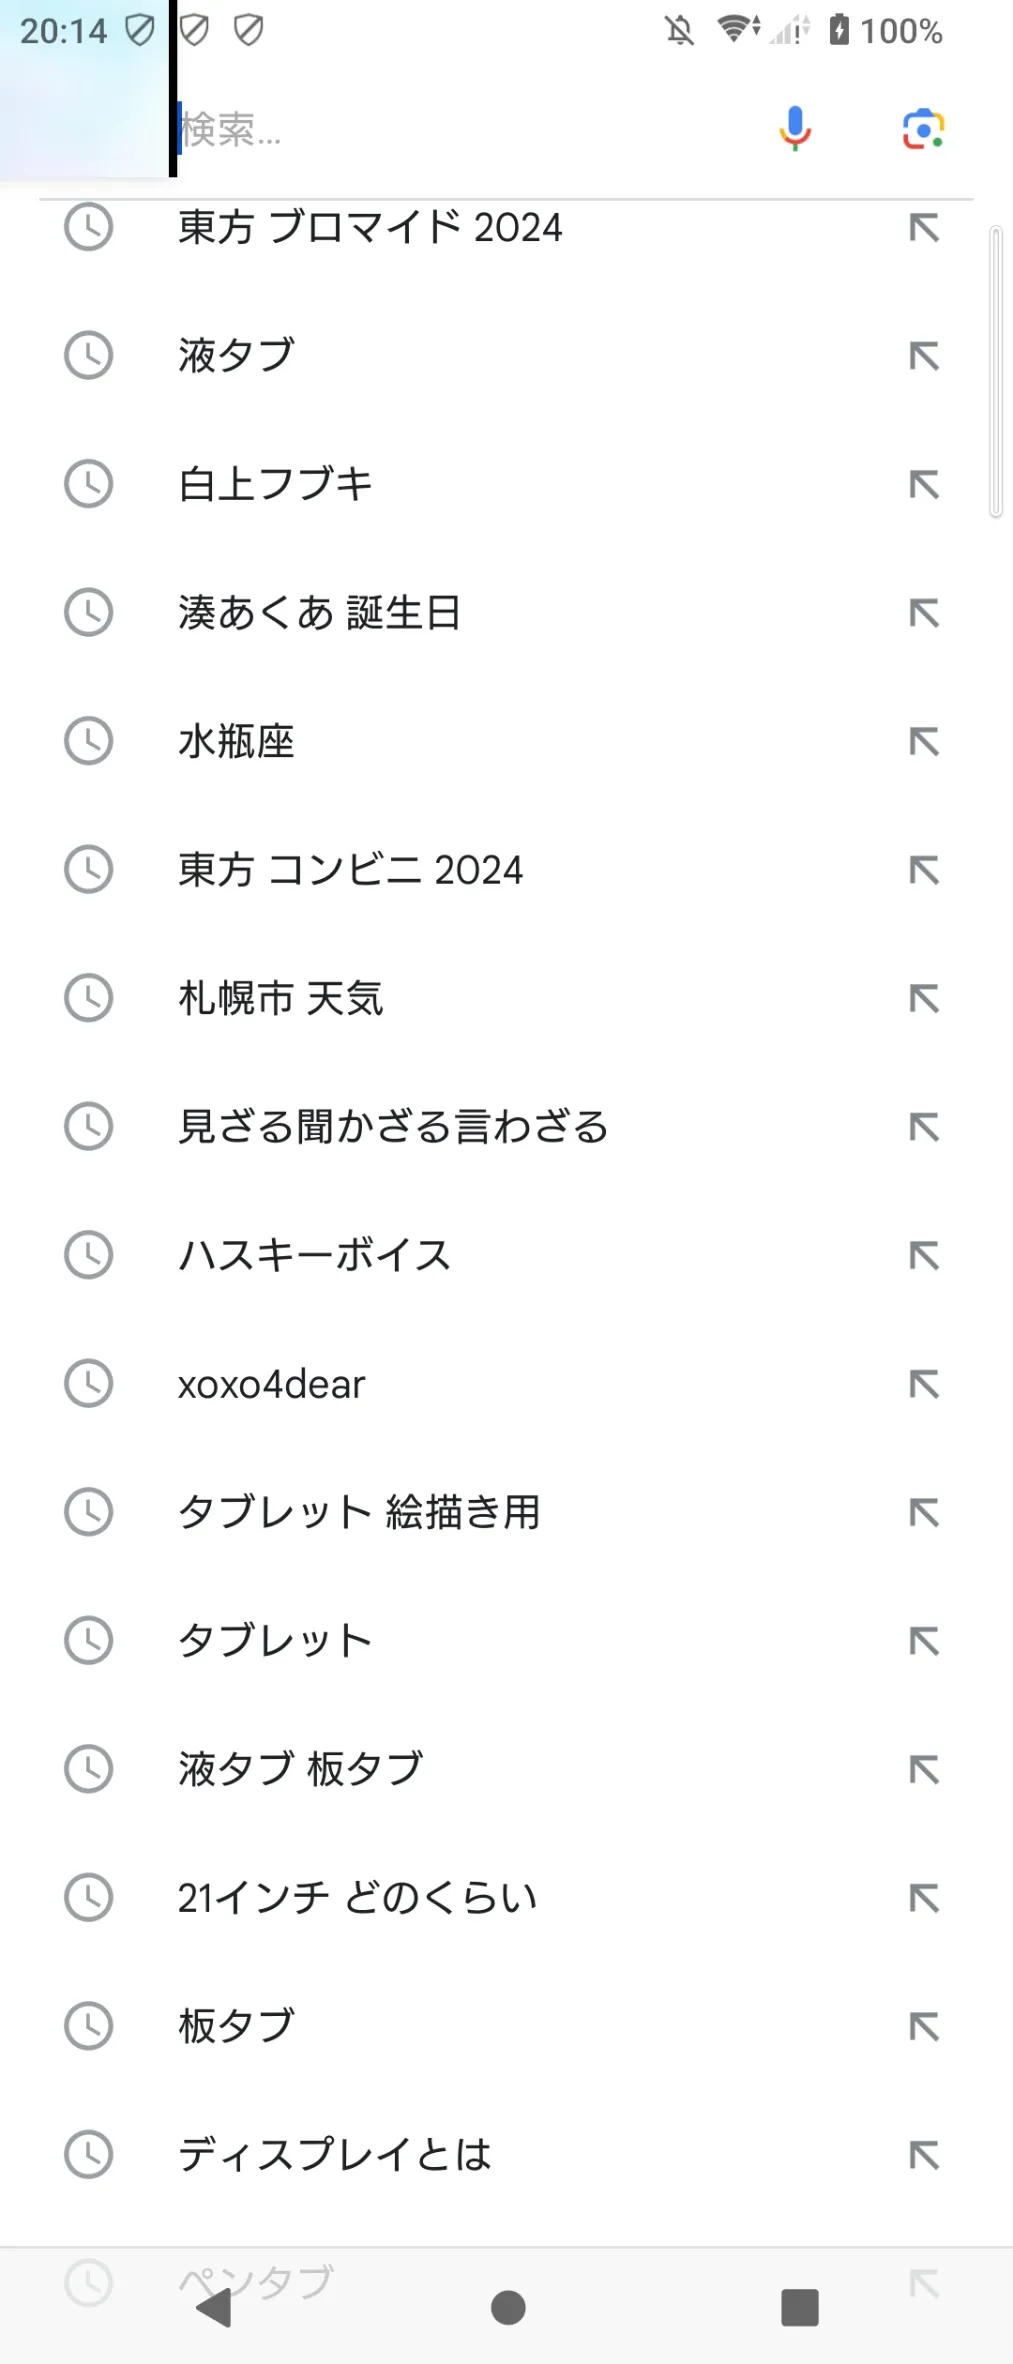
Task: Tap the history clock icon beside 札幌市 天気
Action: pos(88,998)
